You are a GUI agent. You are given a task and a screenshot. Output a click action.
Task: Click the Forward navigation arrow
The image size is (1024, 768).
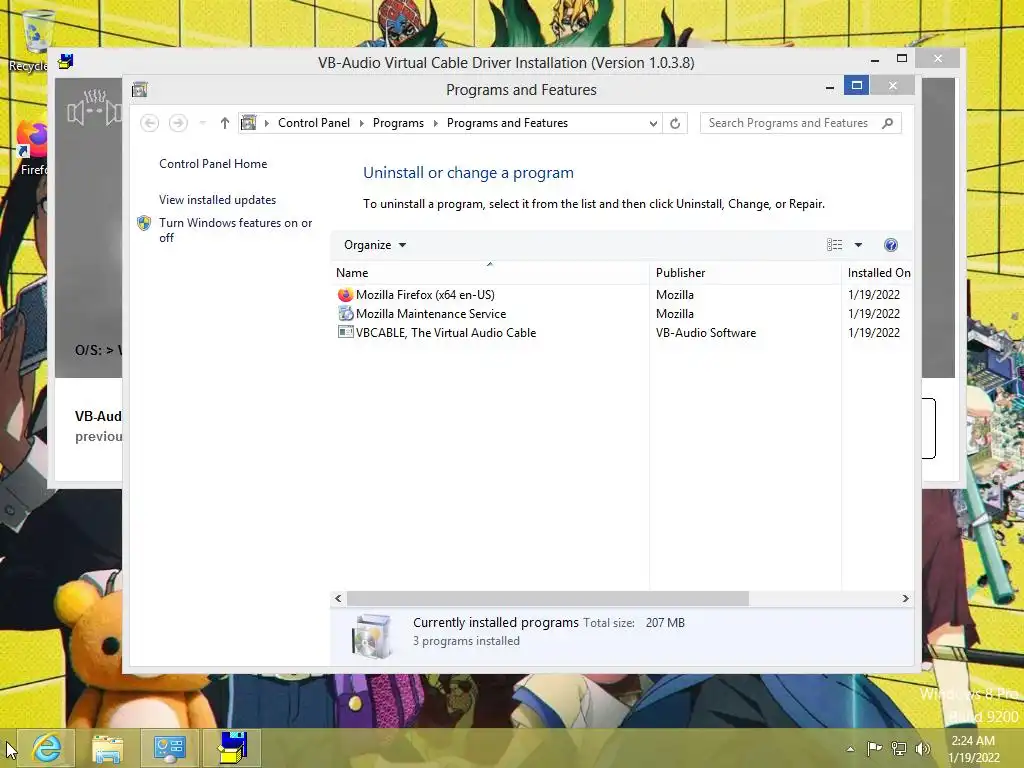(178, 123)
